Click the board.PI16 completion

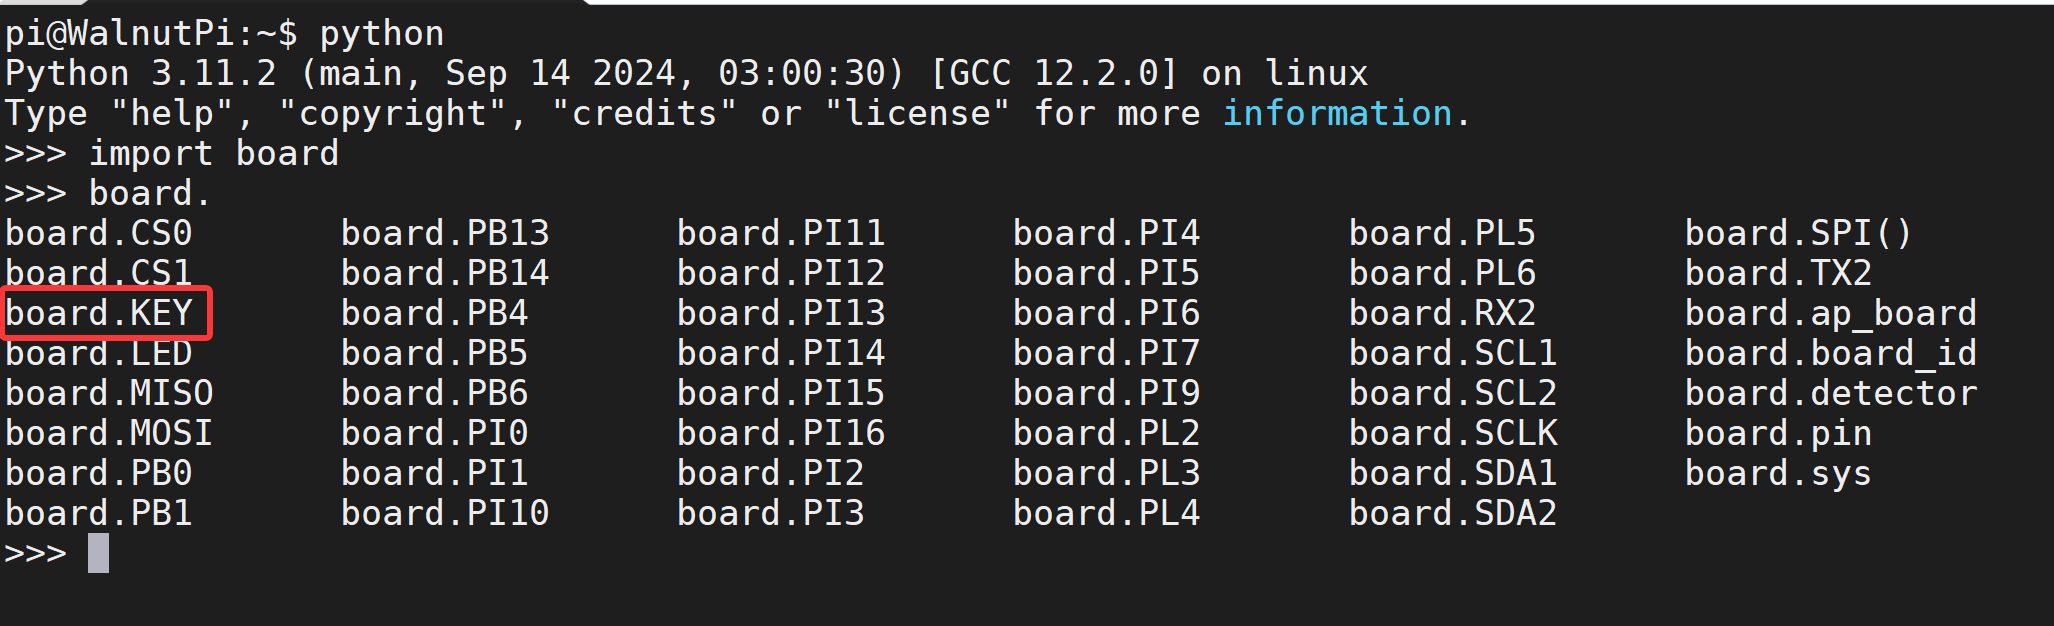[x=781, y=433]
